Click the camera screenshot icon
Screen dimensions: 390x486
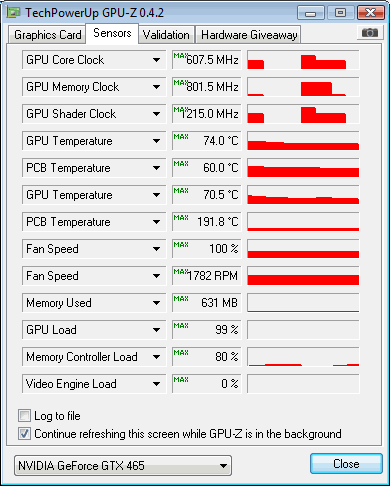370,33
